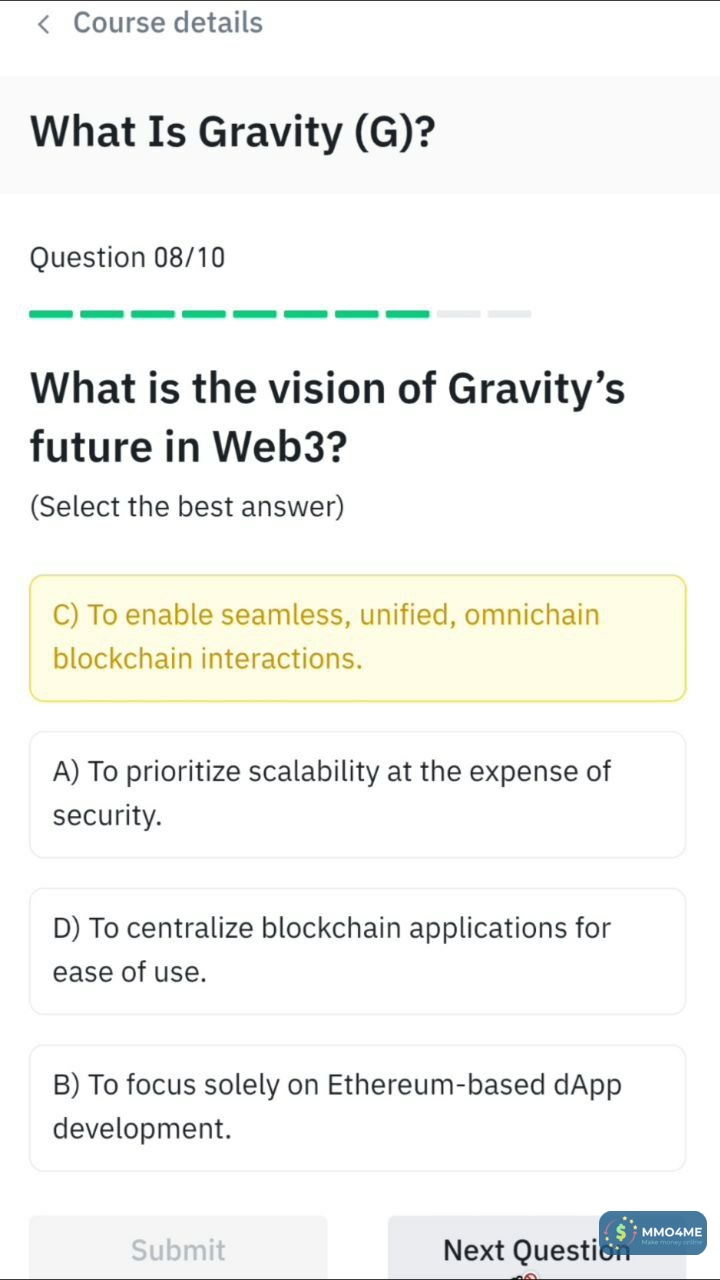Tap the Question 08/10 counter
The width and height of the screenshot is (720, 1280).
click(x=128, y=258)
